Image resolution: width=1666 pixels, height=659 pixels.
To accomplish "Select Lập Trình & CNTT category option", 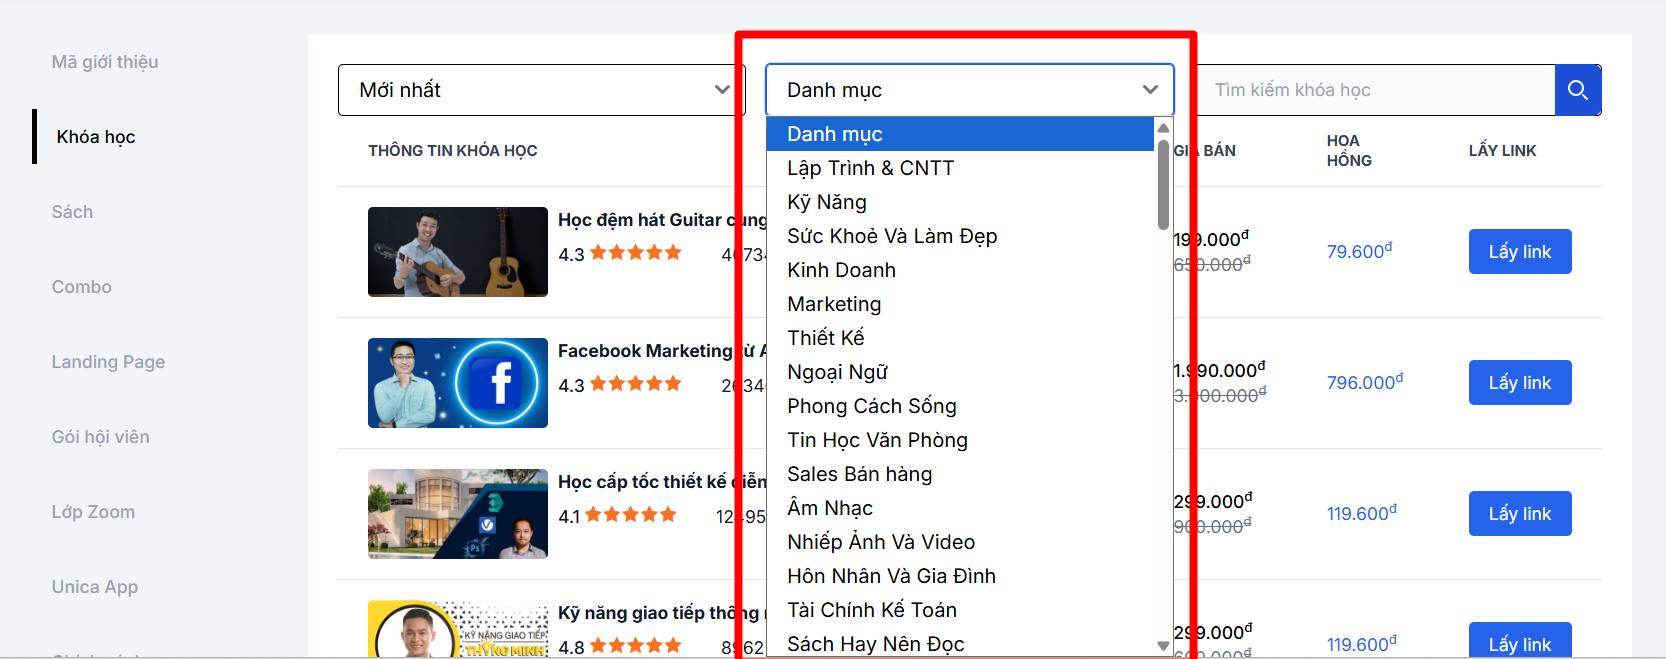I will [x=870, y=168].
